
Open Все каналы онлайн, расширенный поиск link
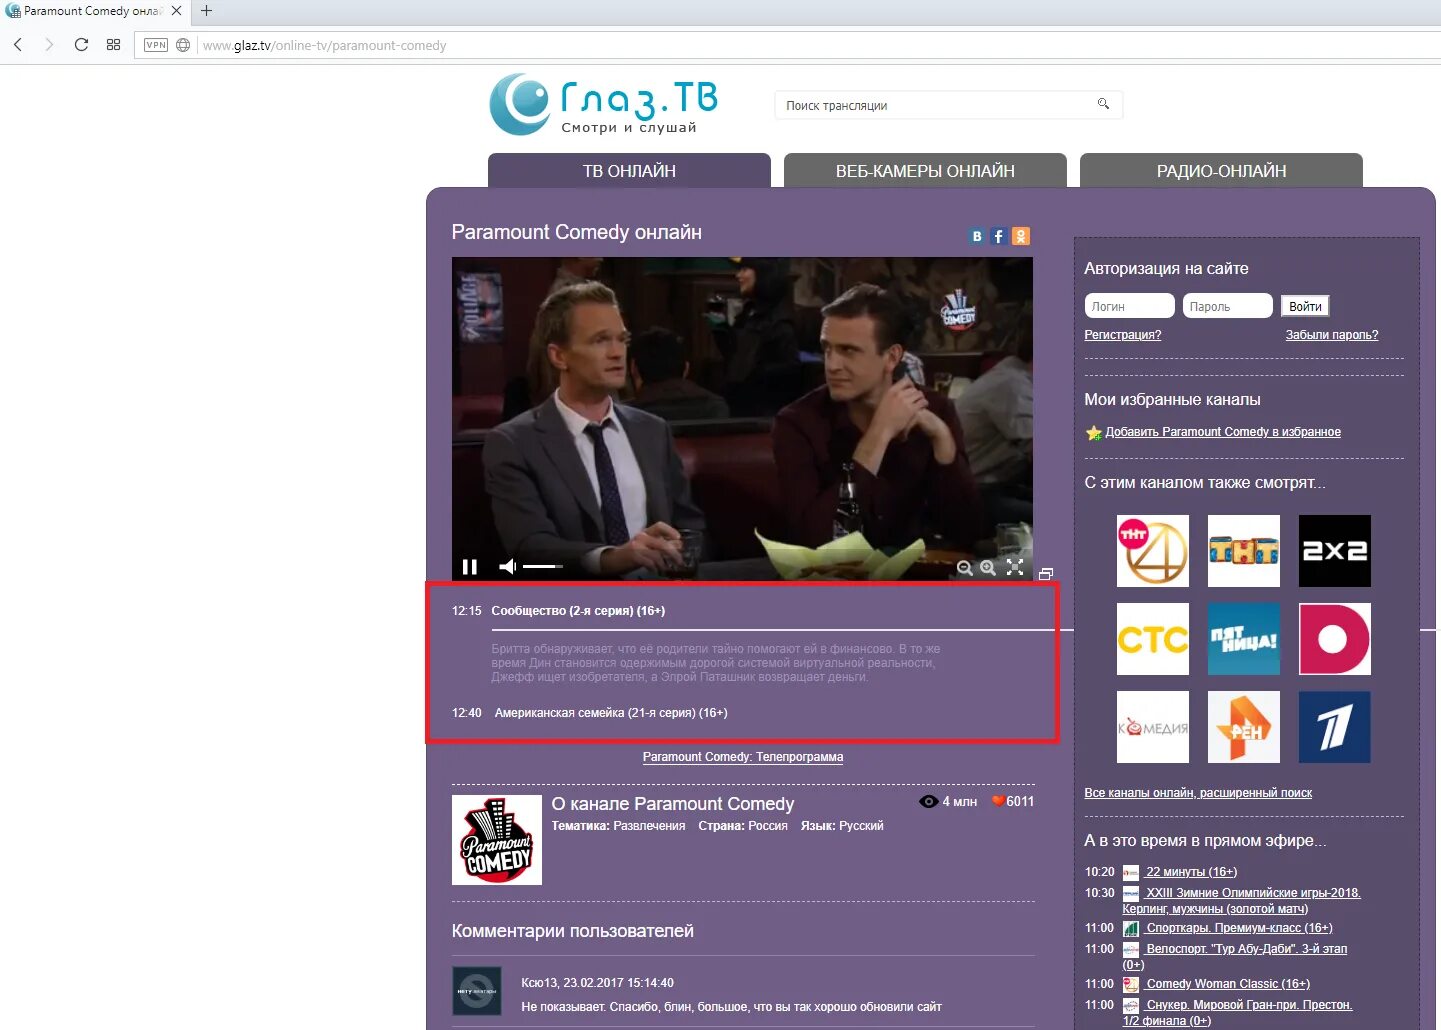click(x=1198, y=793)
